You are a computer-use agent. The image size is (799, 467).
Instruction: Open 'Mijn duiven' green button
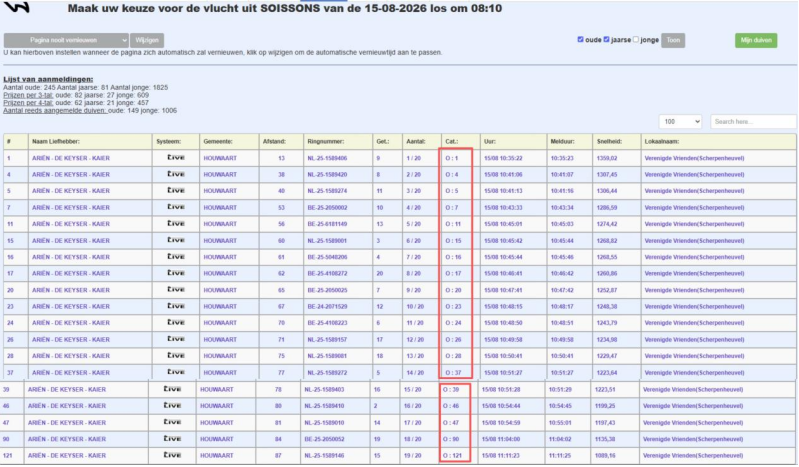756,40
